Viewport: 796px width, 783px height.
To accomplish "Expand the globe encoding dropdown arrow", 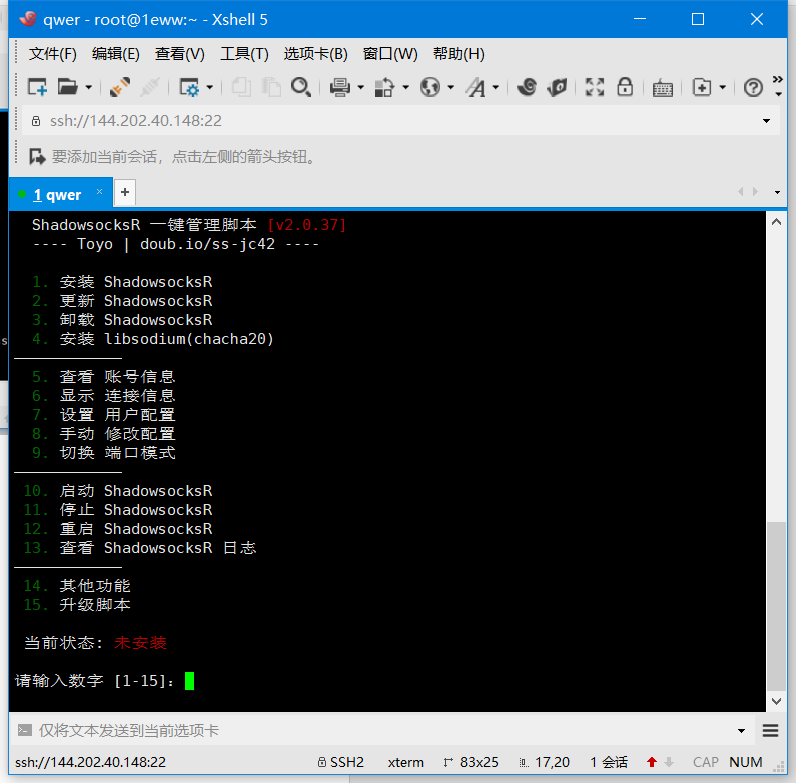I will pyautogui.click(x=450, y=88).
